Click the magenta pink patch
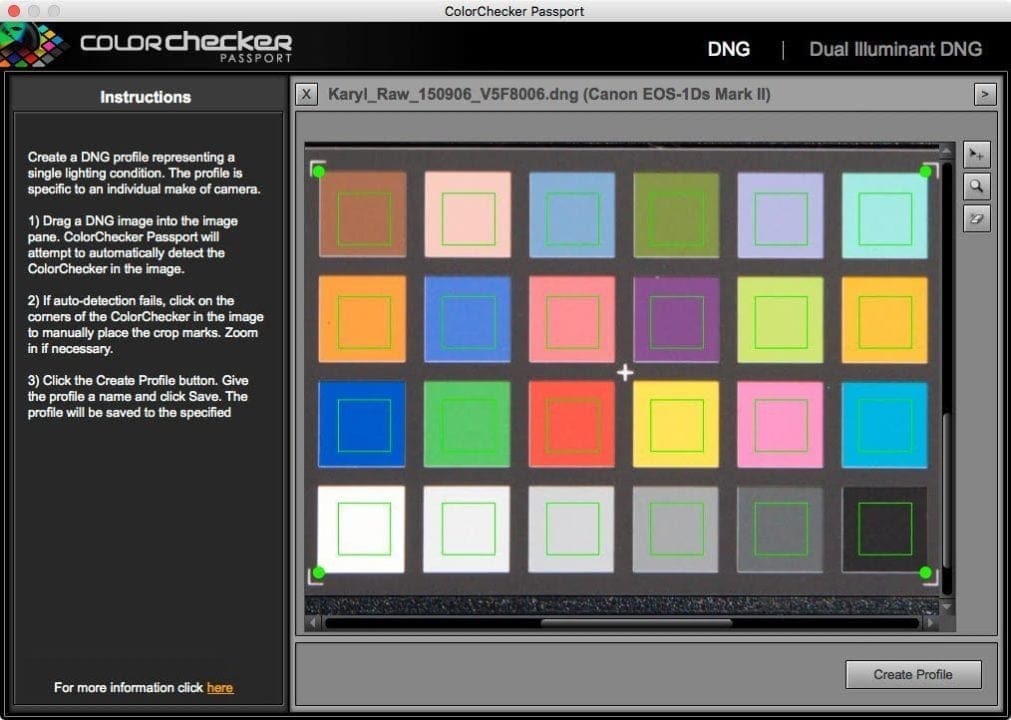 pyautogui.click(x=780, y=424)
